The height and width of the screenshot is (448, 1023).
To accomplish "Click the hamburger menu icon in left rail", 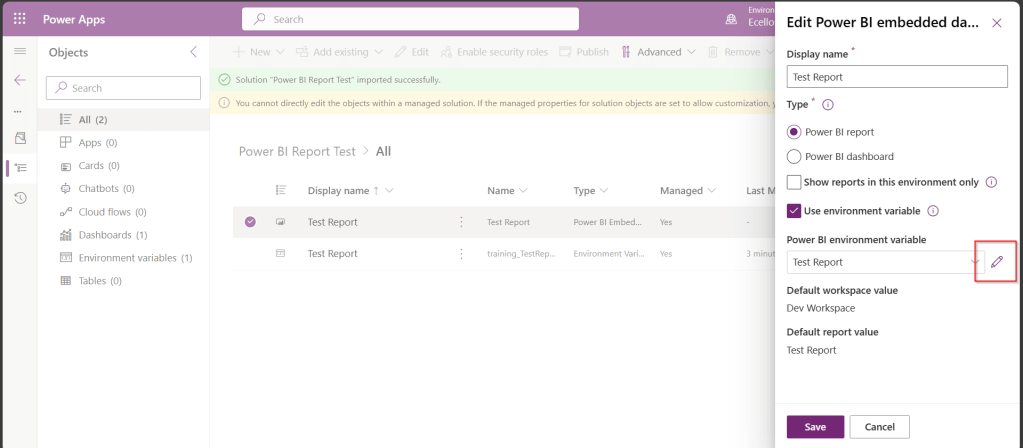I will coord(19,51).
